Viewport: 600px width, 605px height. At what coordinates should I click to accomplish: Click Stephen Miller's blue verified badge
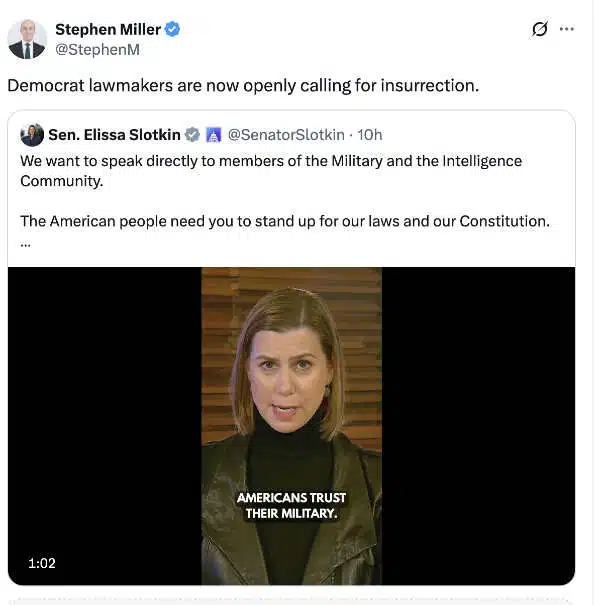(x=172, y=30)
